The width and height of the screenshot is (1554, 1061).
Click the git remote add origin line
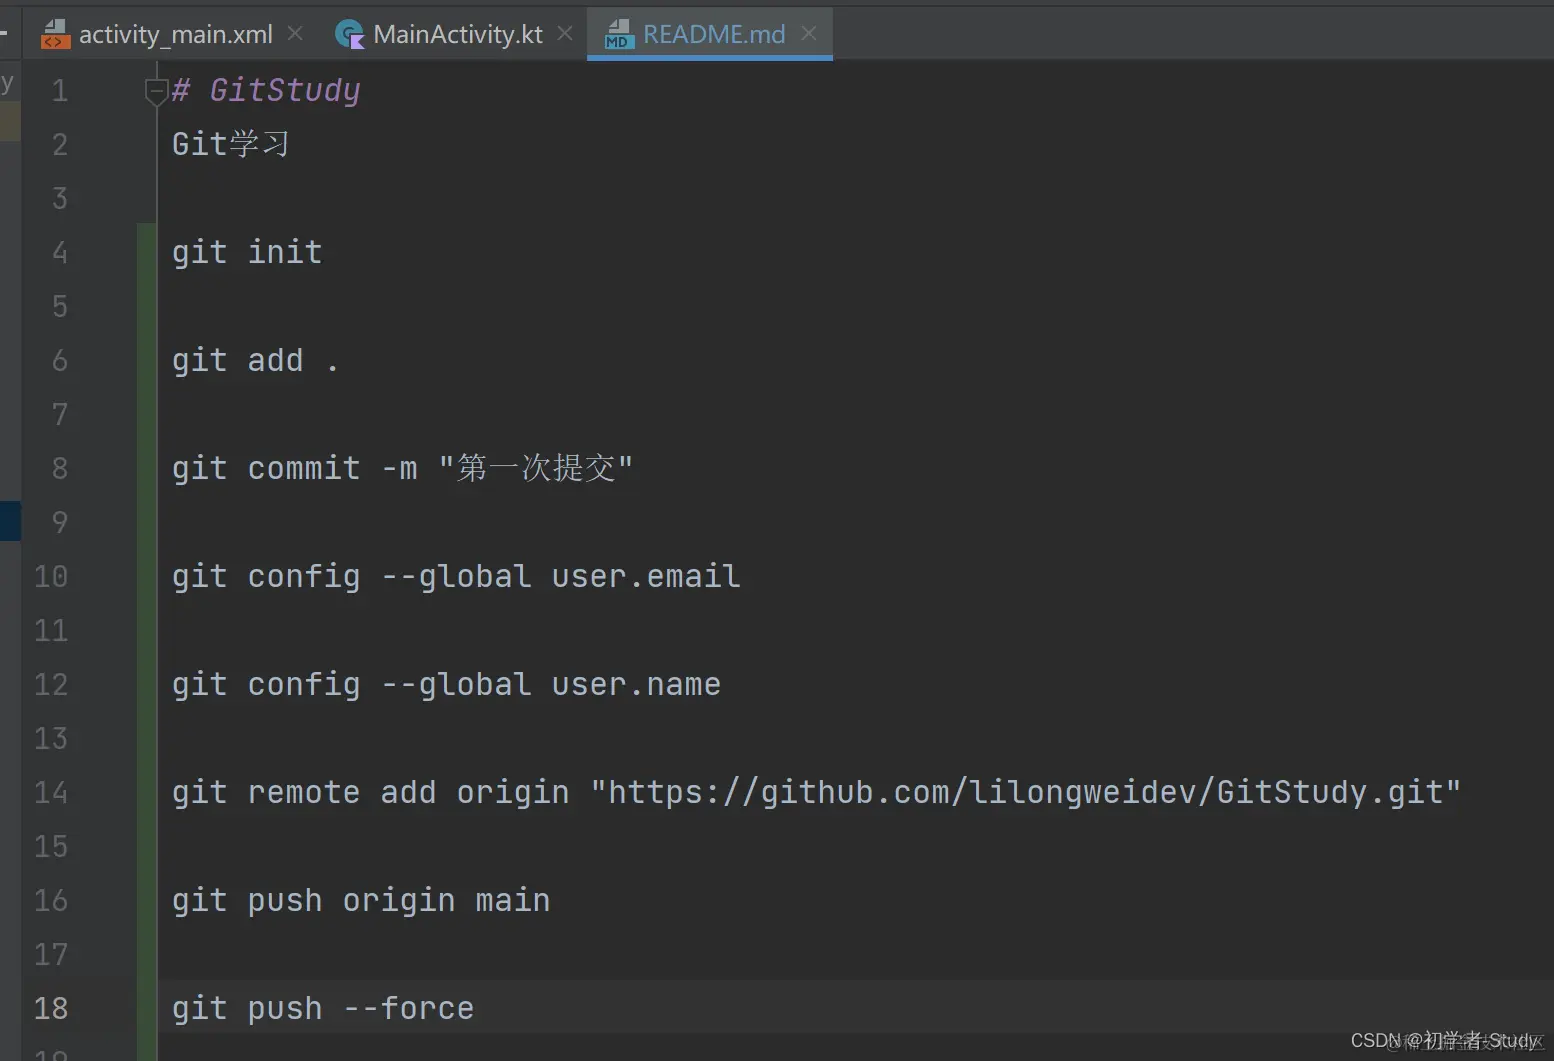[816, 792]
